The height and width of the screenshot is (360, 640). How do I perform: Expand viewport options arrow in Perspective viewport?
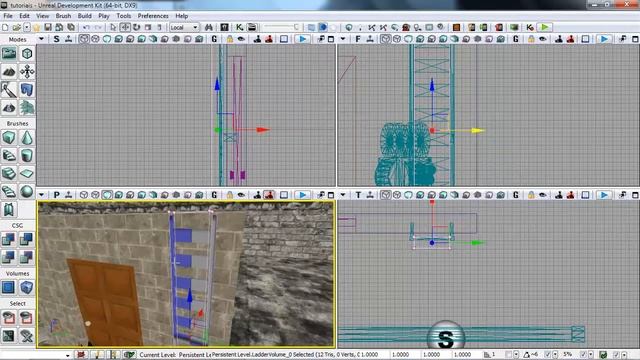tap(41, 195)
